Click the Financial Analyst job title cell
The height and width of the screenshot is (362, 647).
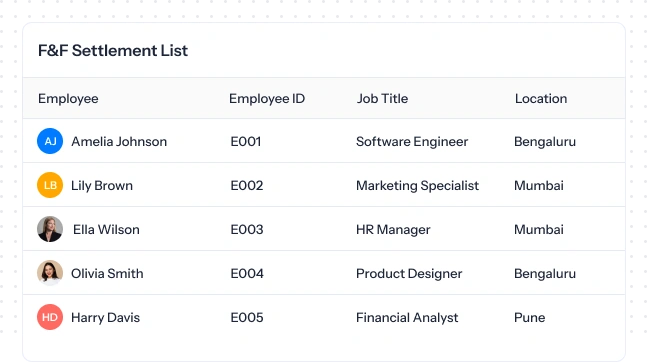(407, 318)
